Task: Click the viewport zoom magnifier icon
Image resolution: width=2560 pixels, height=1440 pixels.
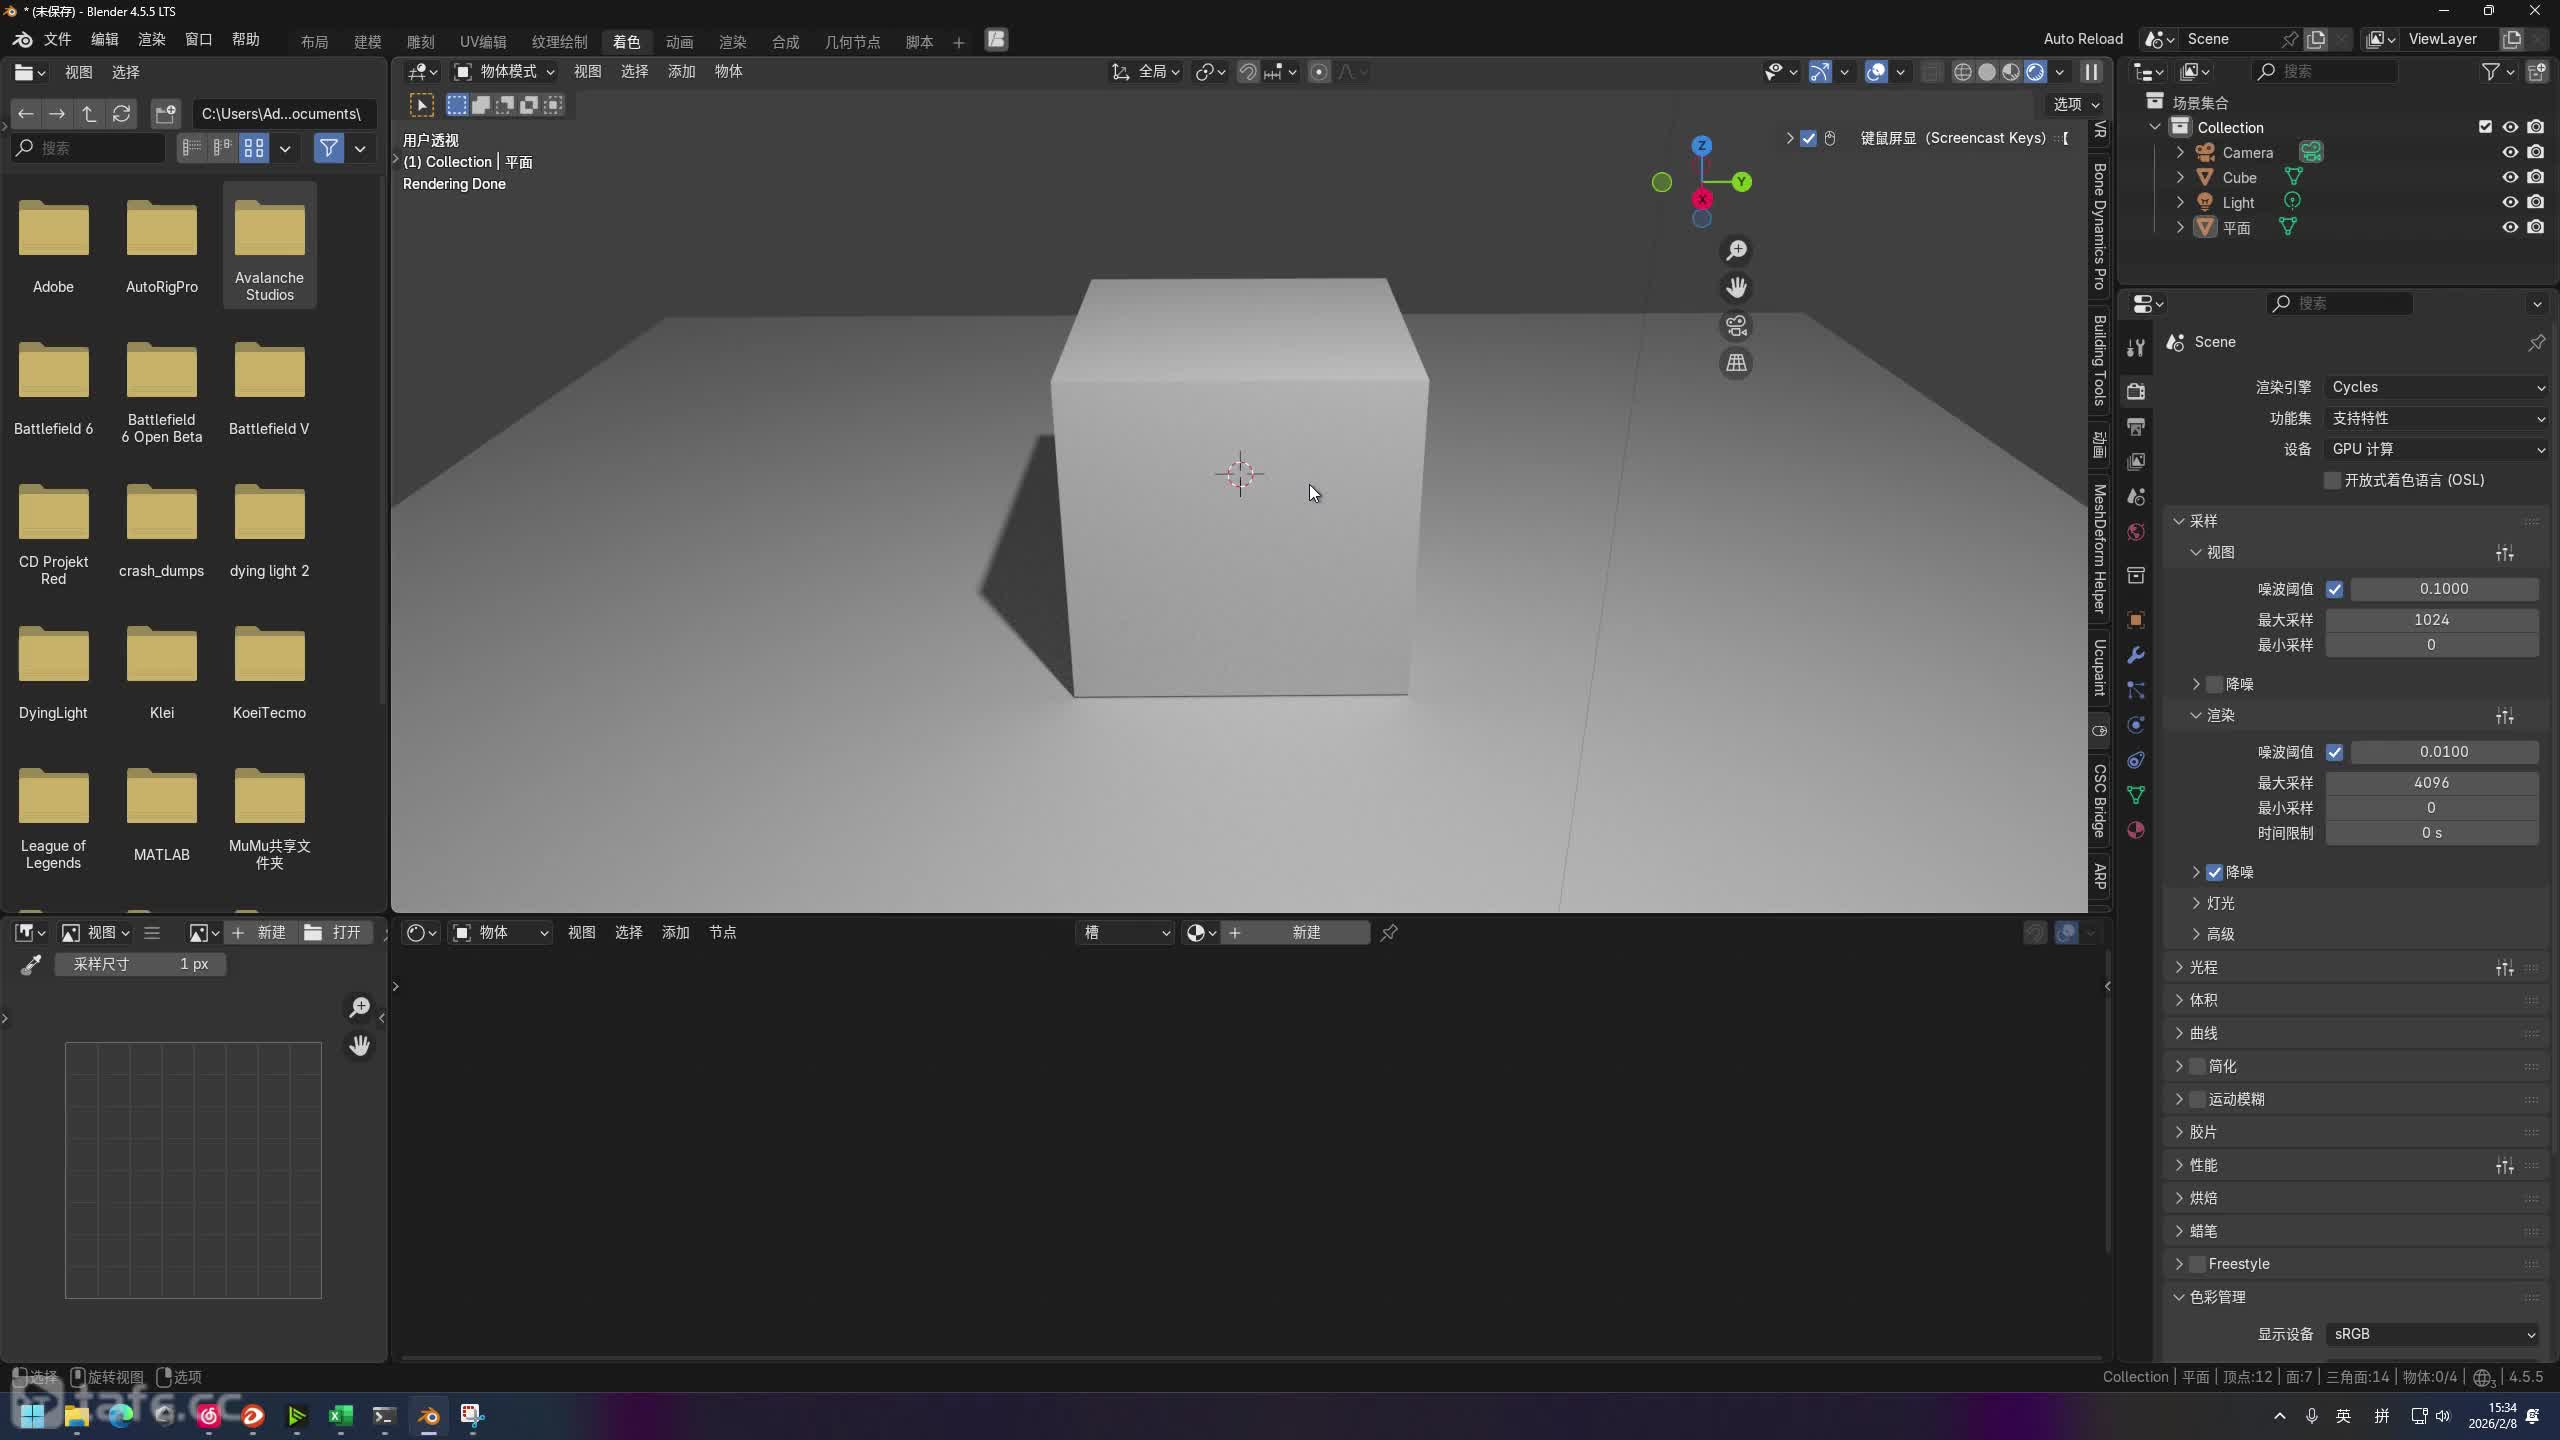Action: click(1736, 250)
